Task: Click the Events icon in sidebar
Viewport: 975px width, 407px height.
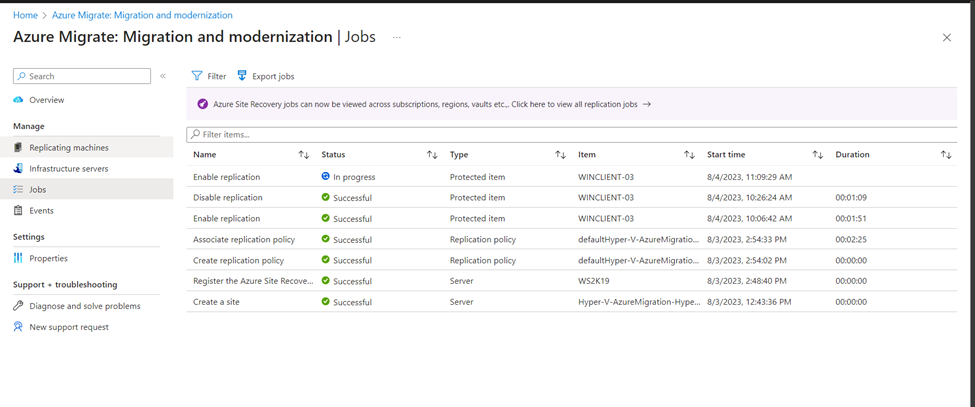Action: tap(18, 211)
